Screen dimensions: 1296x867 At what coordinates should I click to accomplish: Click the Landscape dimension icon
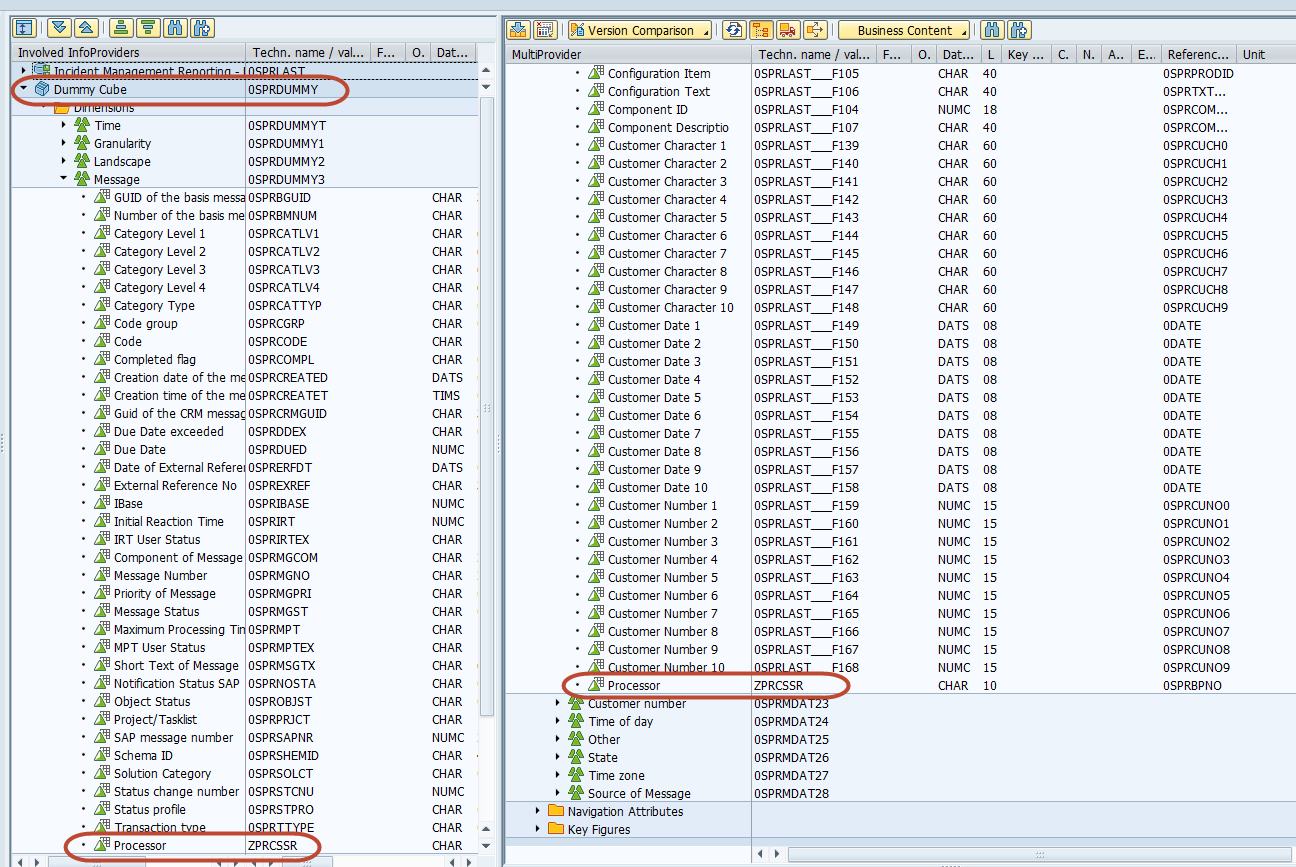[x=82, y=161]
